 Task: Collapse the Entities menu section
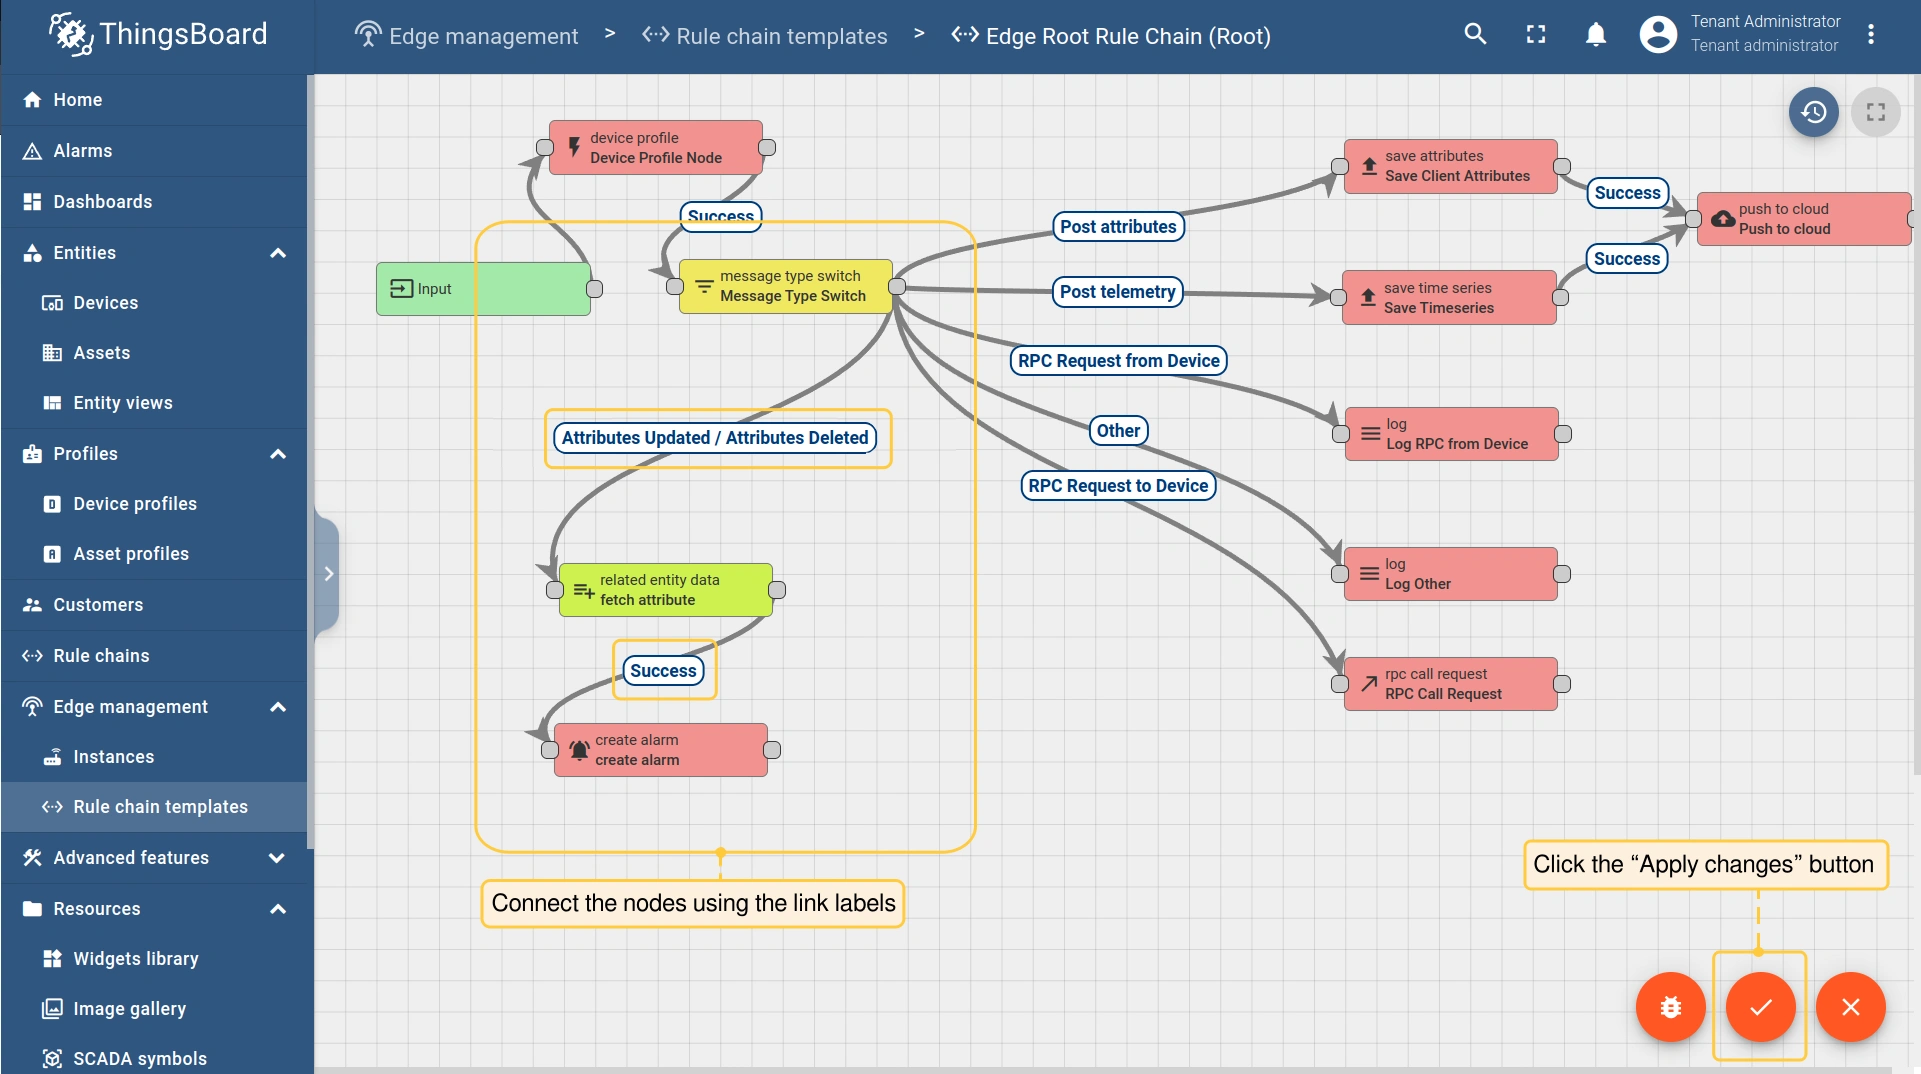point(278,253)
